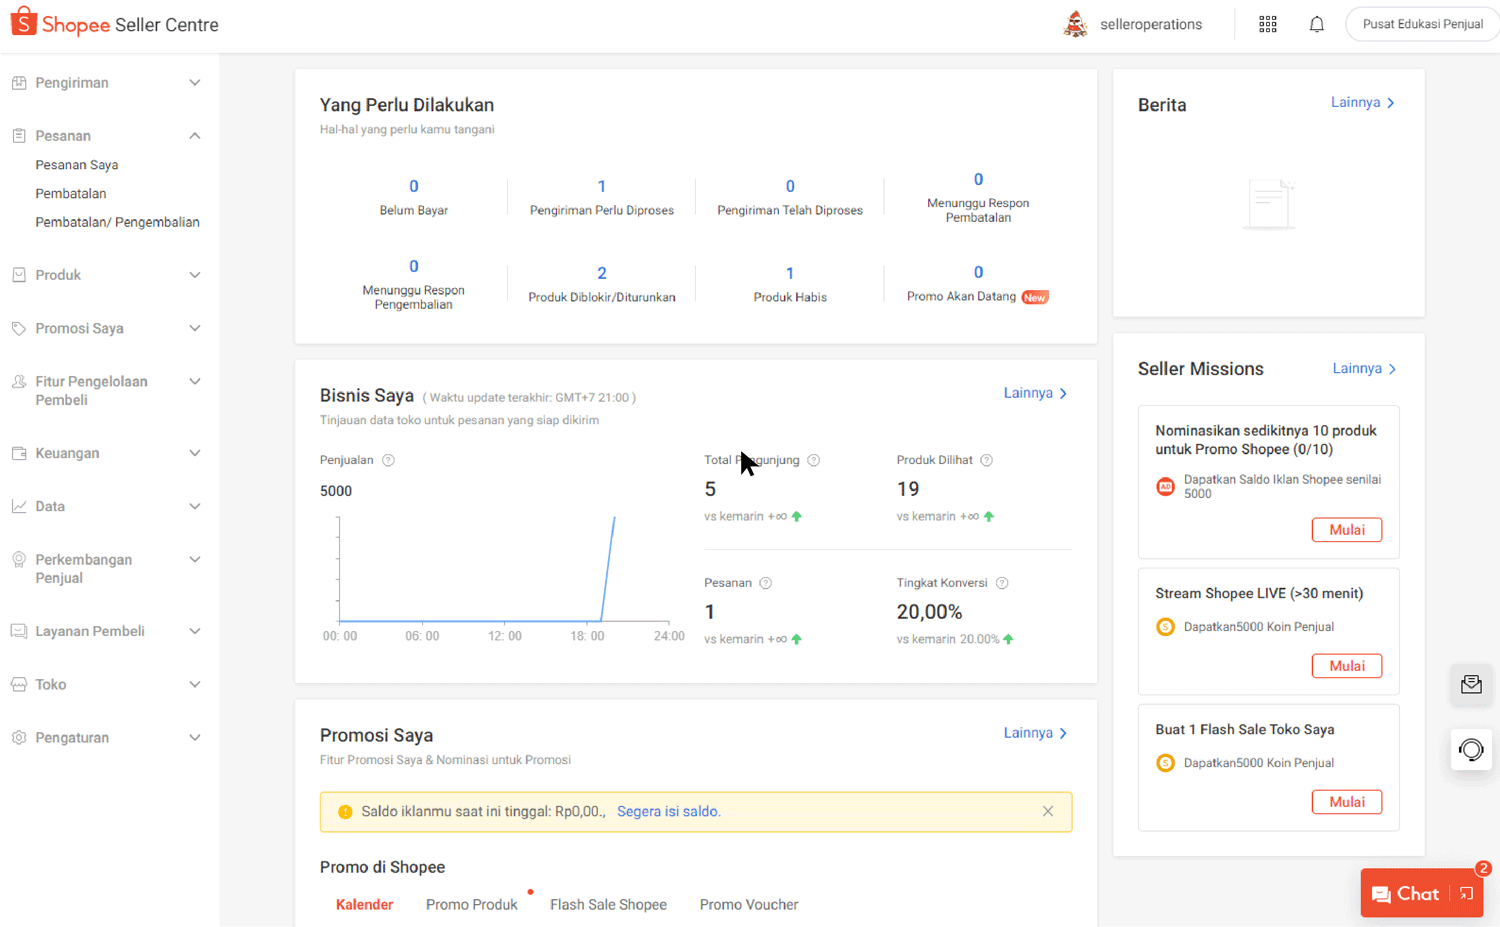1500x927 pixels.
Task: Open the customer support headset icon
Action: pyautogui.click(x=1471, y=750)
